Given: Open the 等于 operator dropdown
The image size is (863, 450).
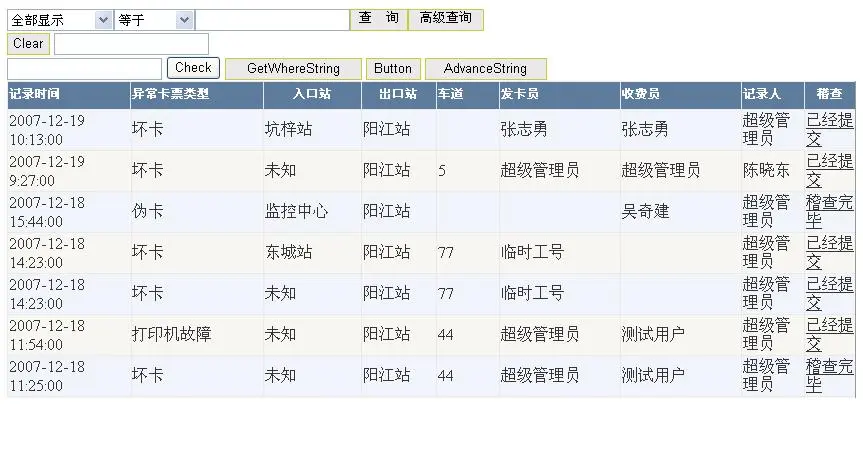Looking at the screenshot, I should (x=154, y=20).
